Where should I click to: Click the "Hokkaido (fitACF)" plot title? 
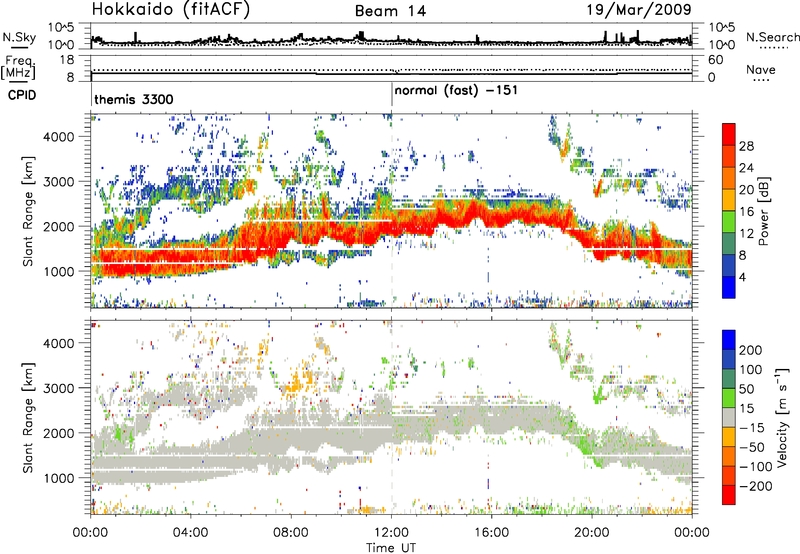point(171,10)
